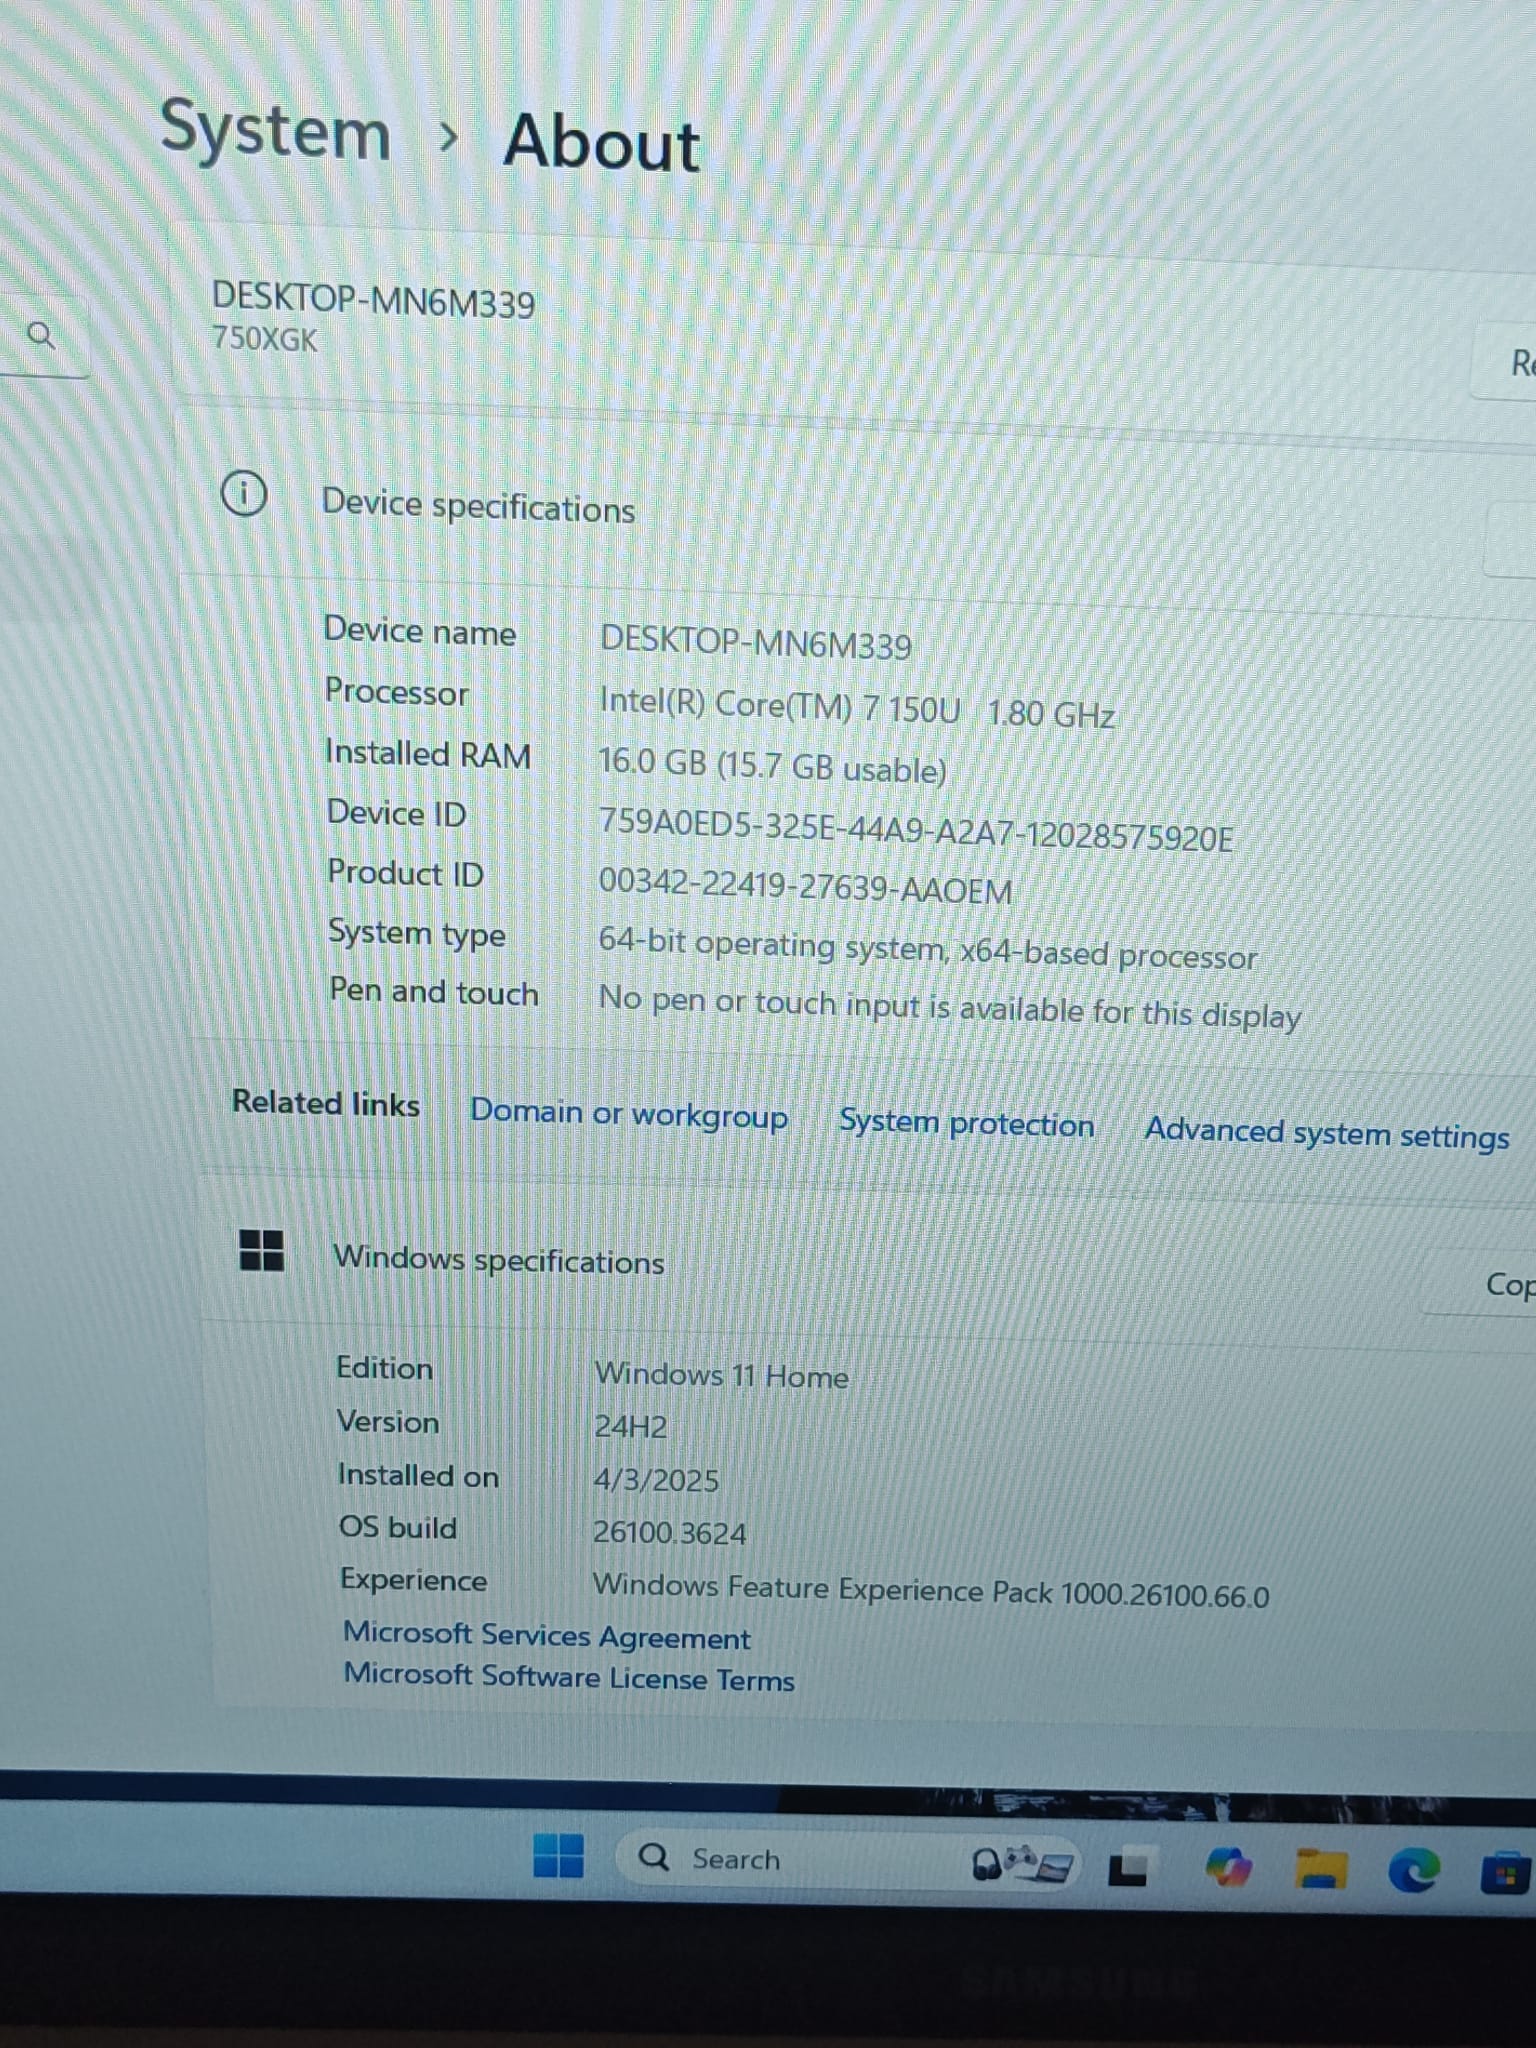Select Installed RAM value 16.0 GB
This screenshot has height=2048, width=1536.
tap(772, 766)
